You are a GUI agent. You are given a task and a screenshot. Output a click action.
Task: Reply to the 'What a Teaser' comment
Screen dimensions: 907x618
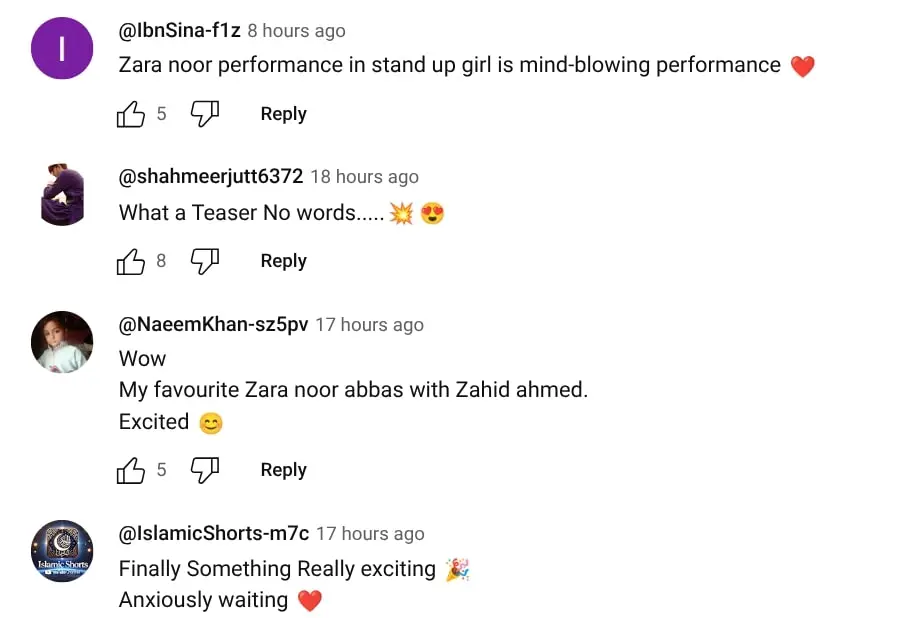(x=283, y=261)
